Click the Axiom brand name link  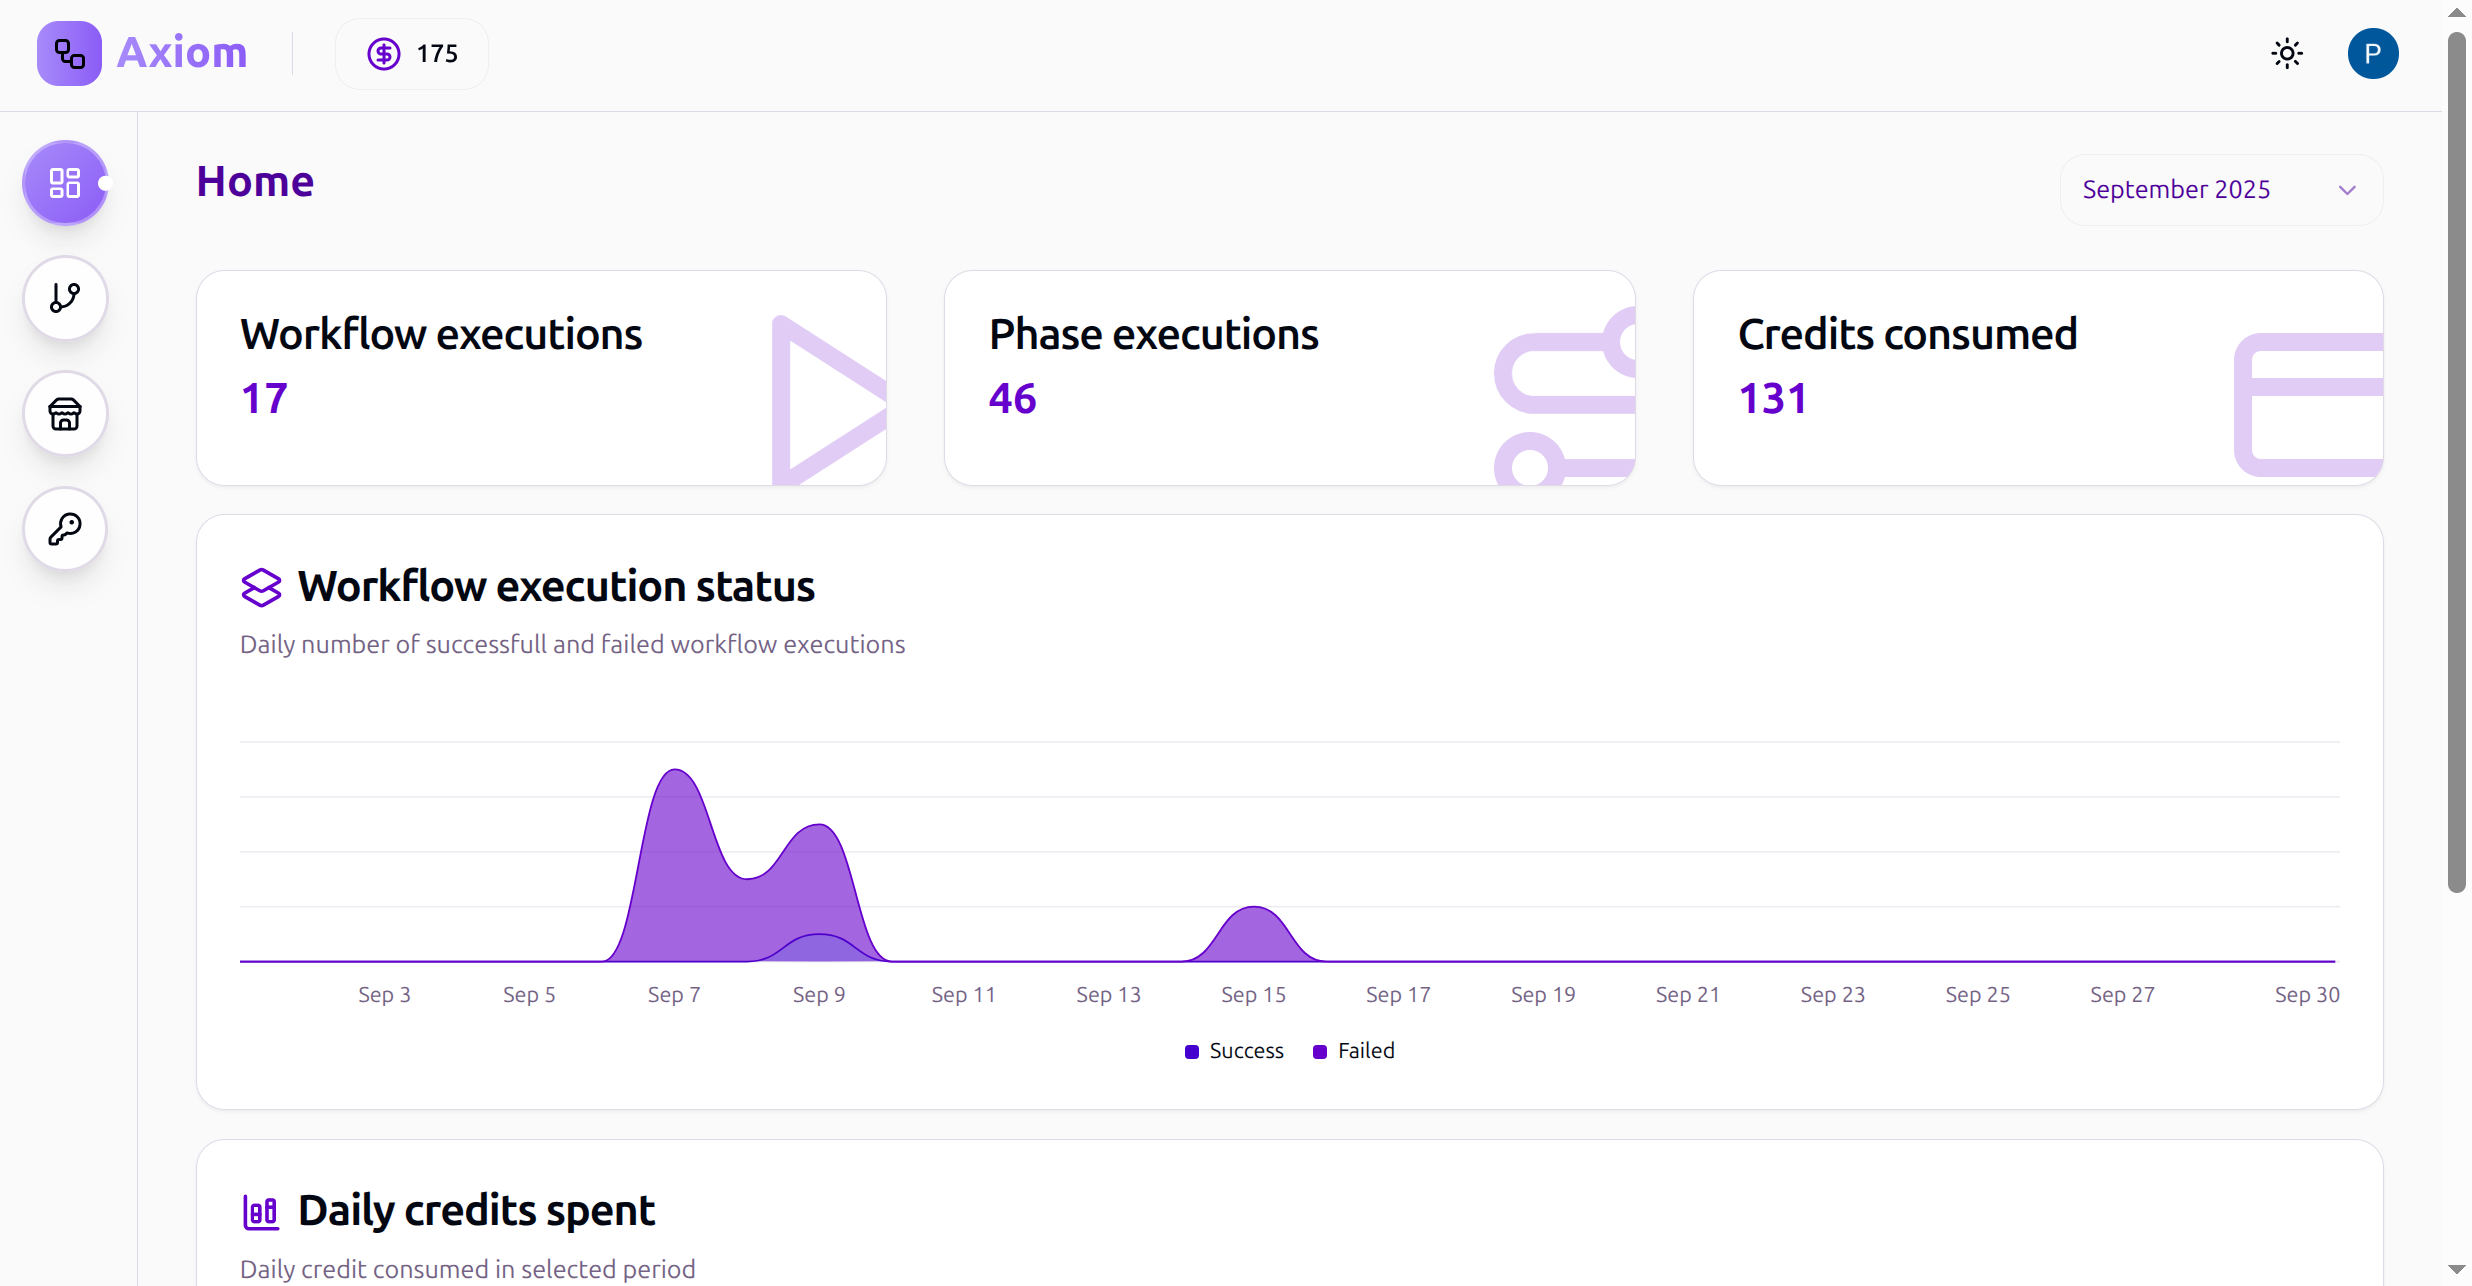[x=182, y=53]
